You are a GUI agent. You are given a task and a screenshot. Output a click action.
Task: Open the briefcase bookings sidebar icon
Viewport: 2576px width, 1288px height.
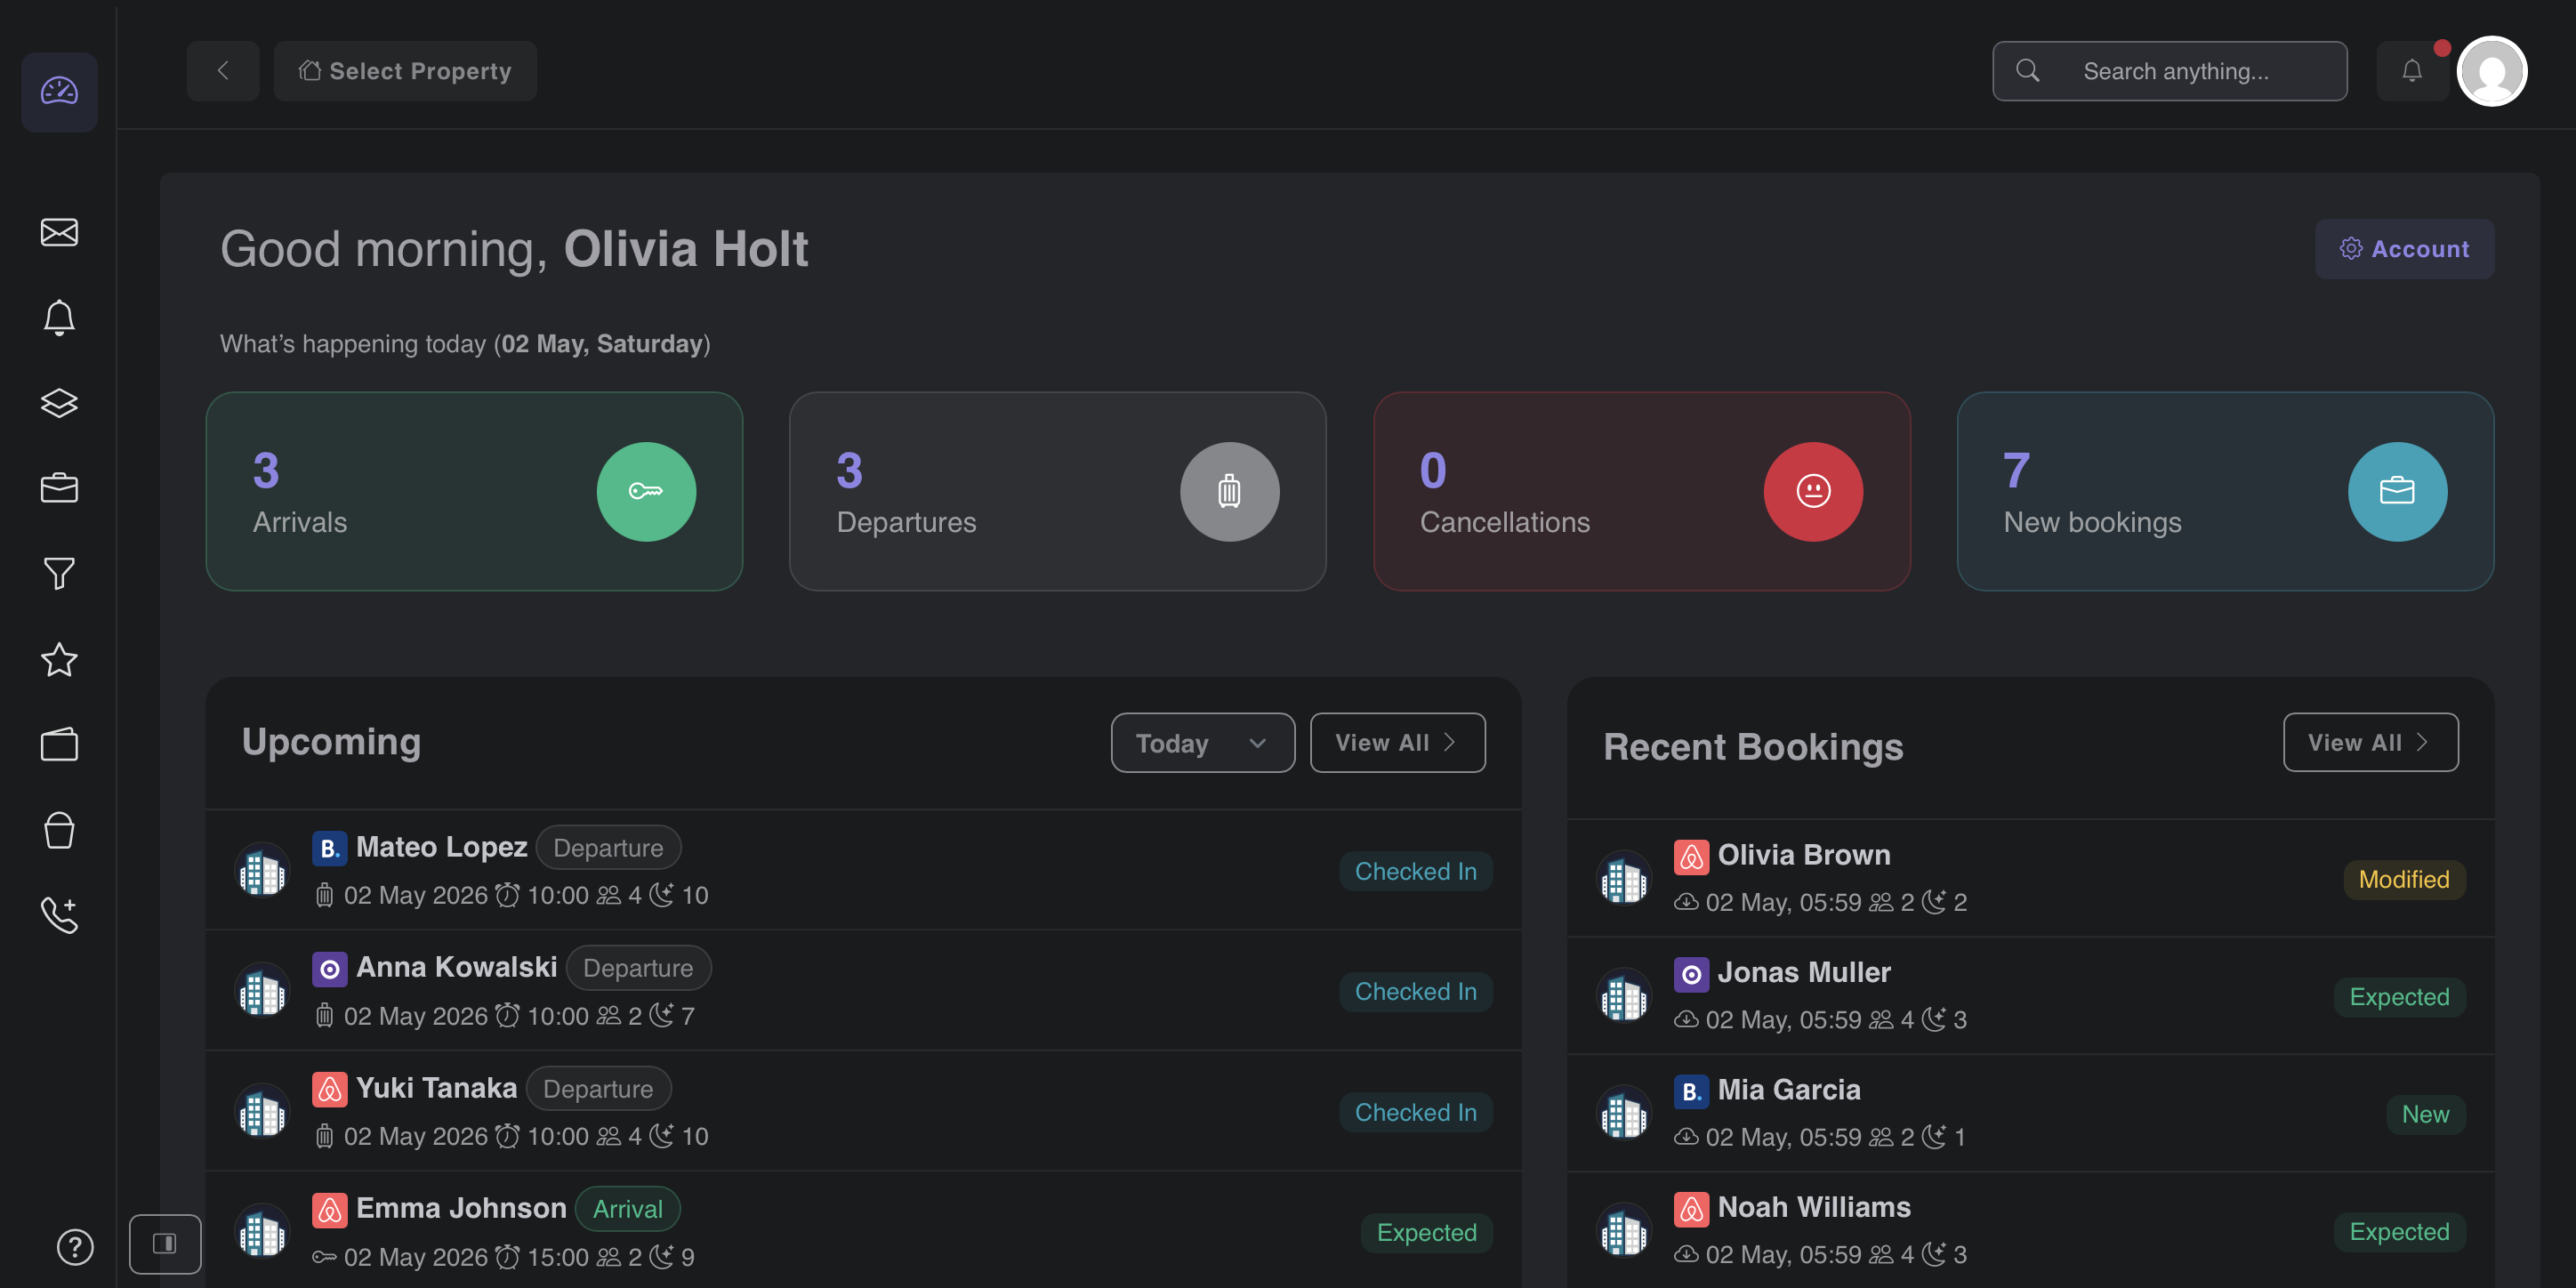[x=59, y=488]
